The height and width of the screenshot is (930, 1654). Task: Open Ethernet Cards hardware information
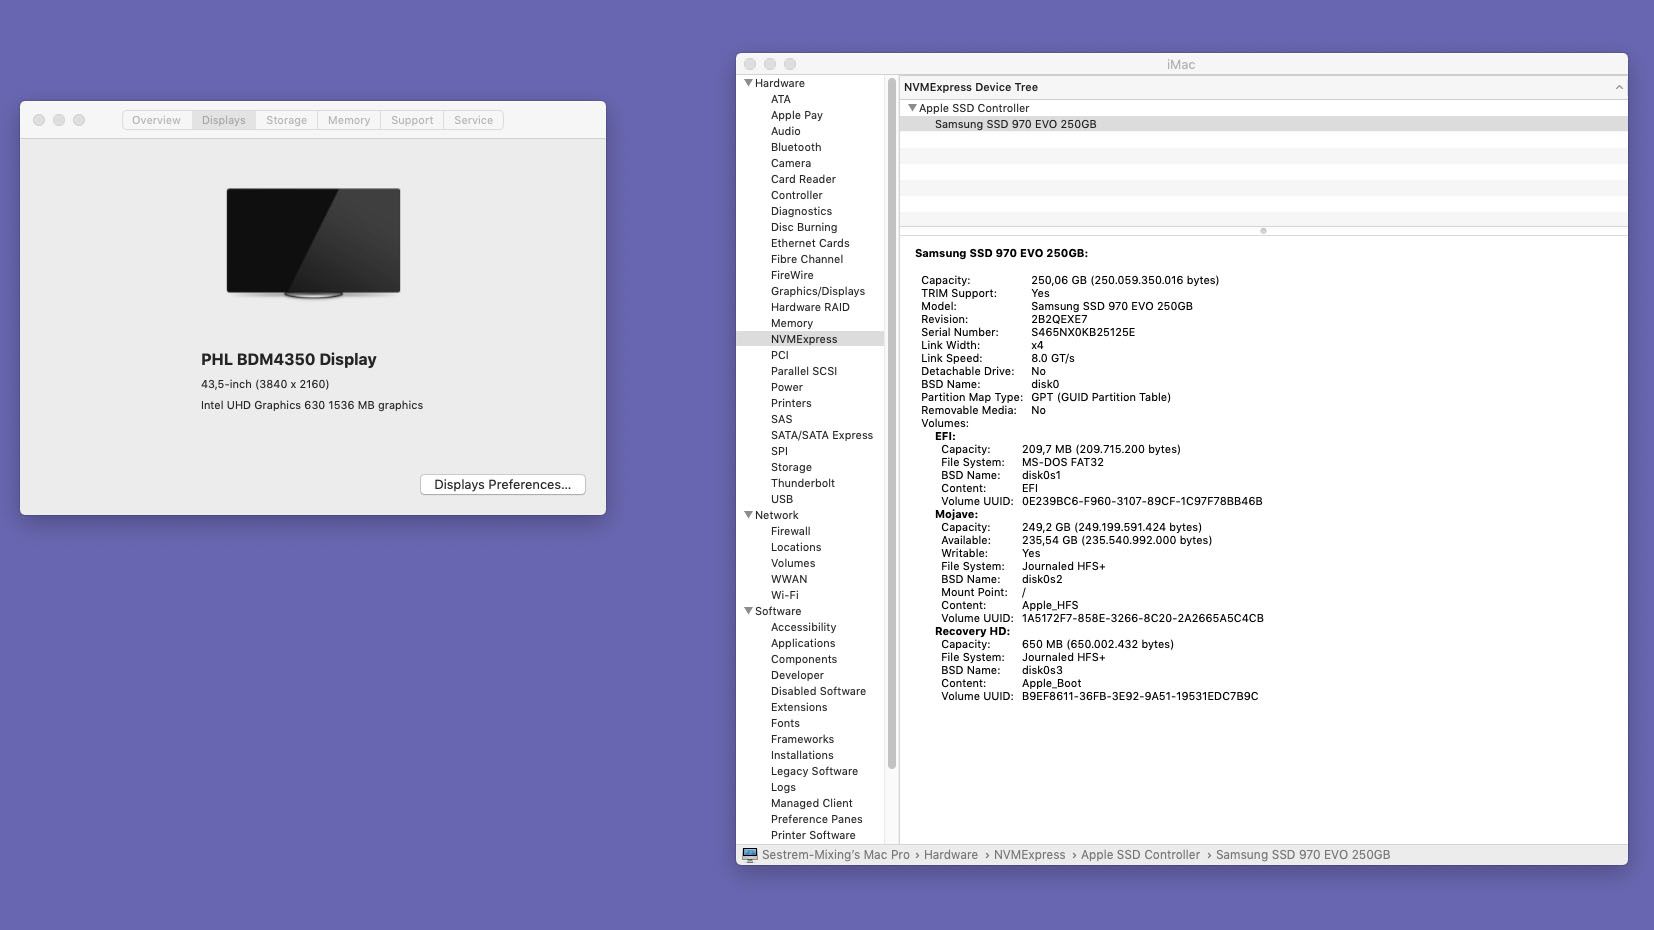click(810, 243)
